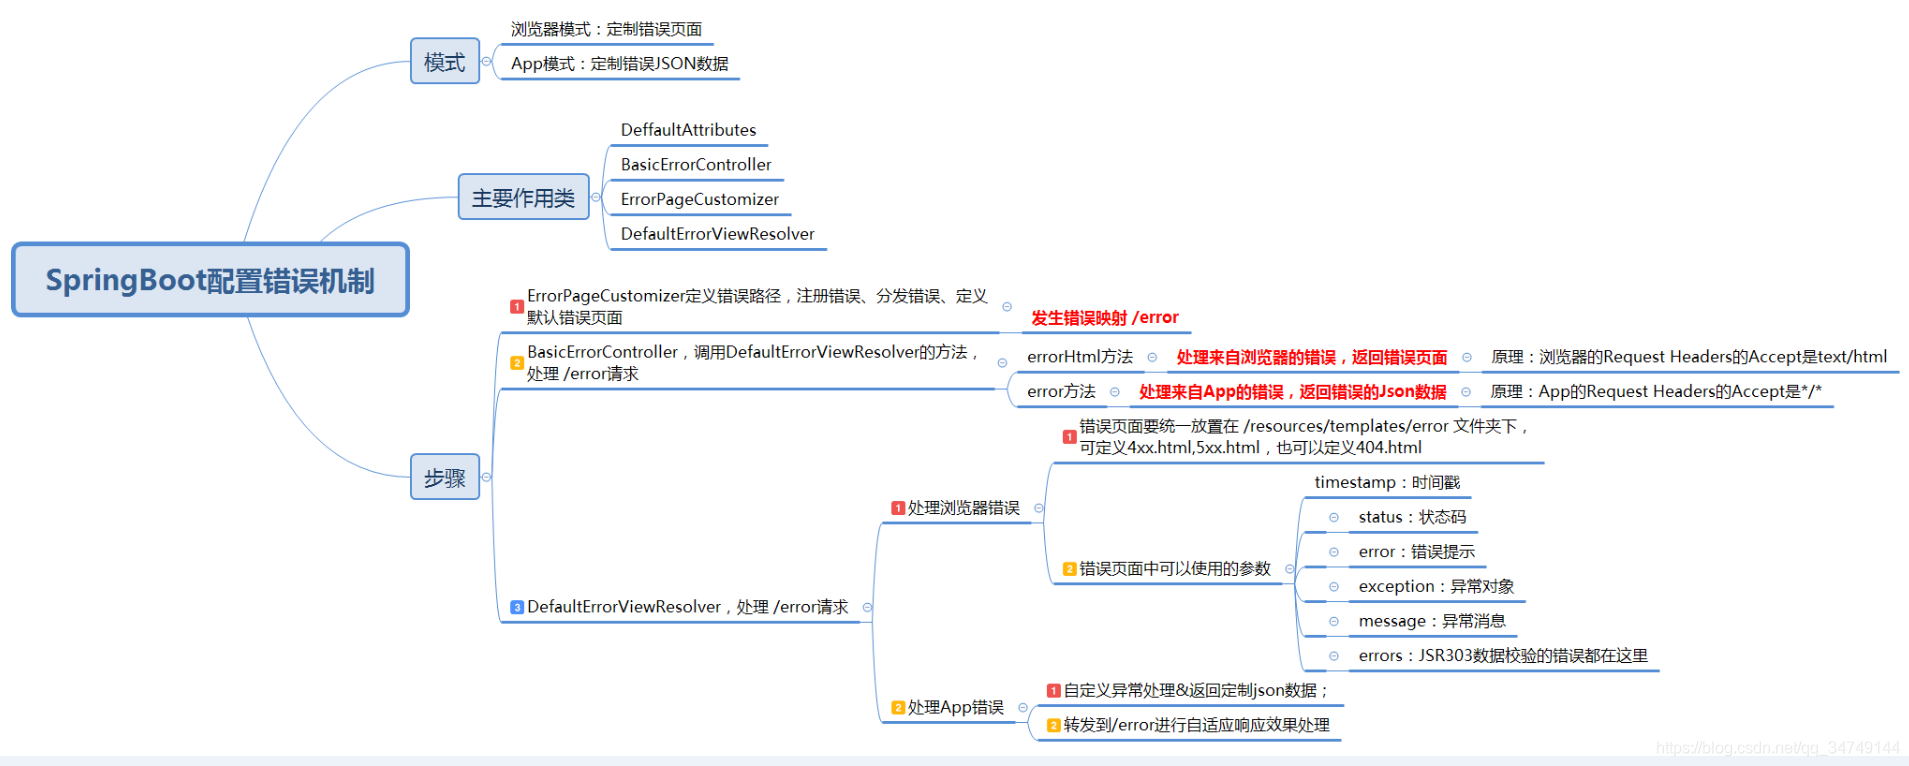Click the circle marker before message：异常消息

click(1334, 621)
